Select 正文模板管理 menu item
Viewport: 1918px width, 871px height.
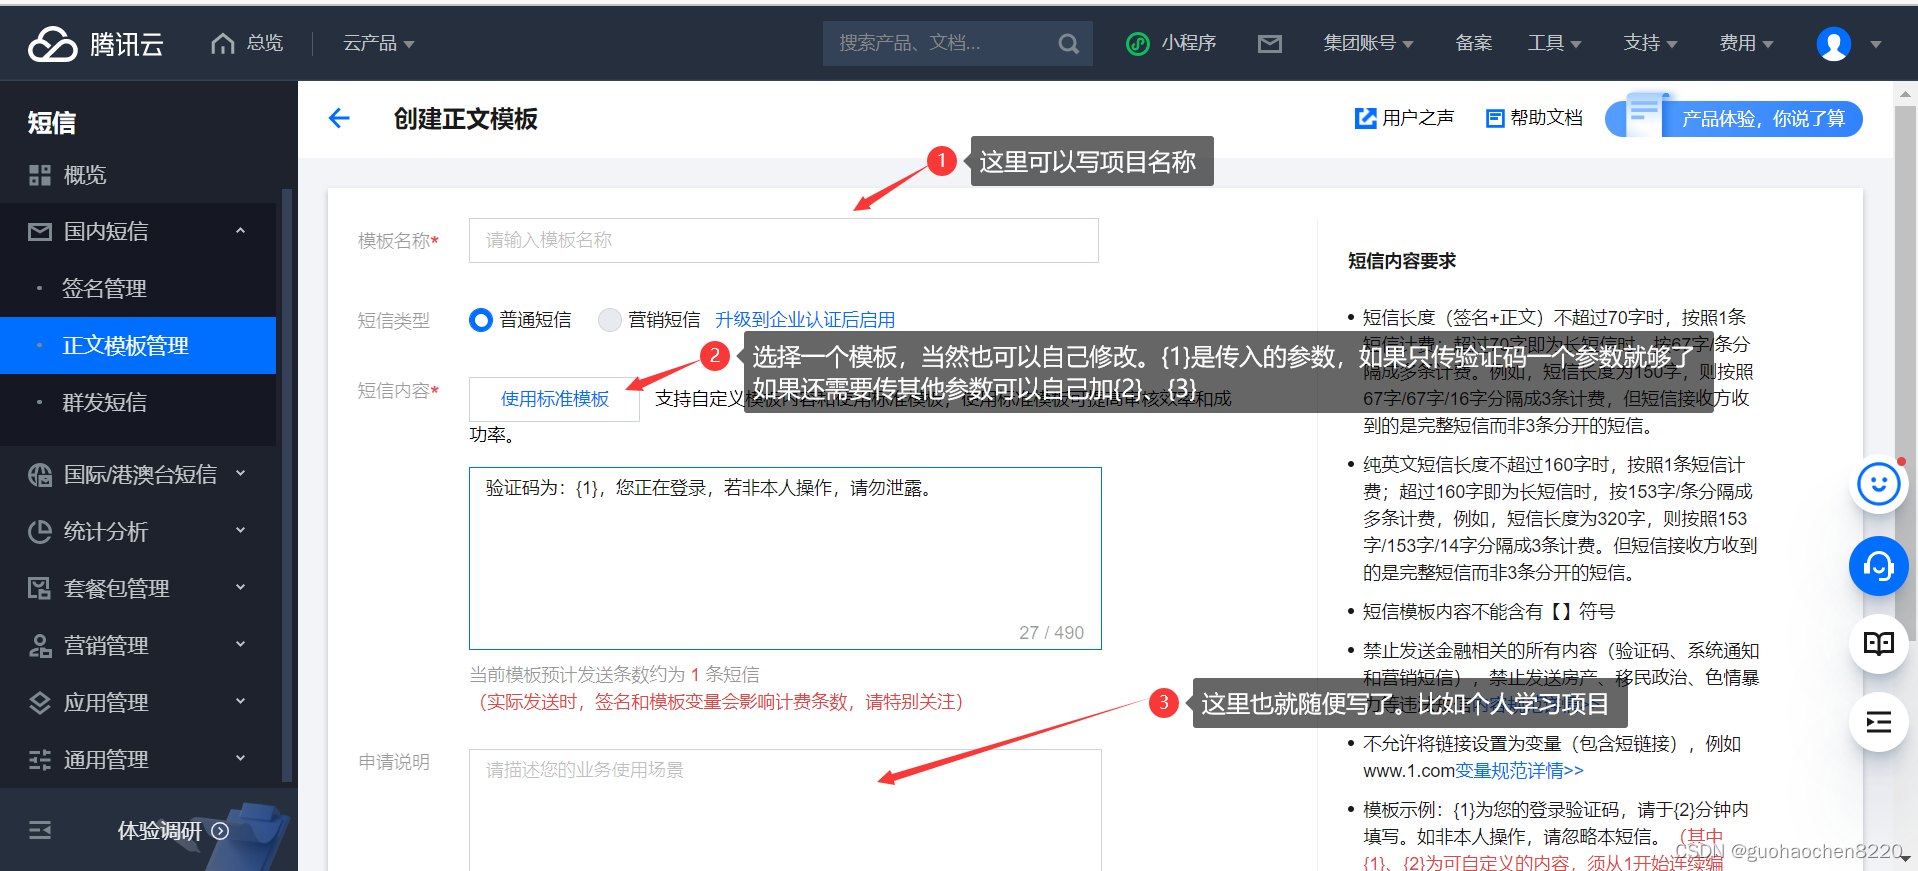pos(138,345)
